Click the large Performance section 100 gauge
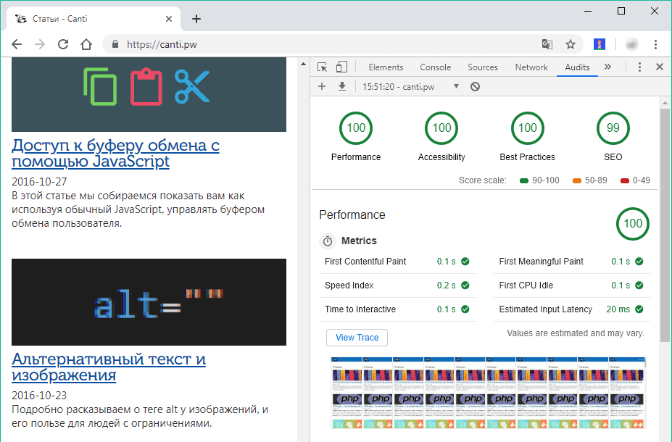 pos(633,224)
